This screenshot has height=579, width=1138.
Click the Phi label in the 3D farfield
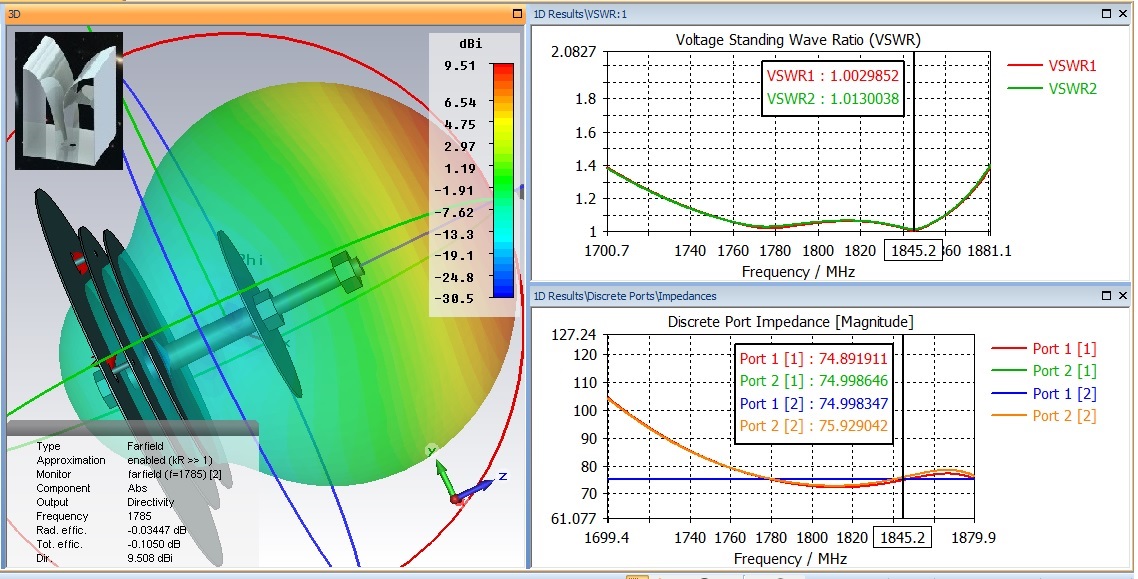click(250, 260)
